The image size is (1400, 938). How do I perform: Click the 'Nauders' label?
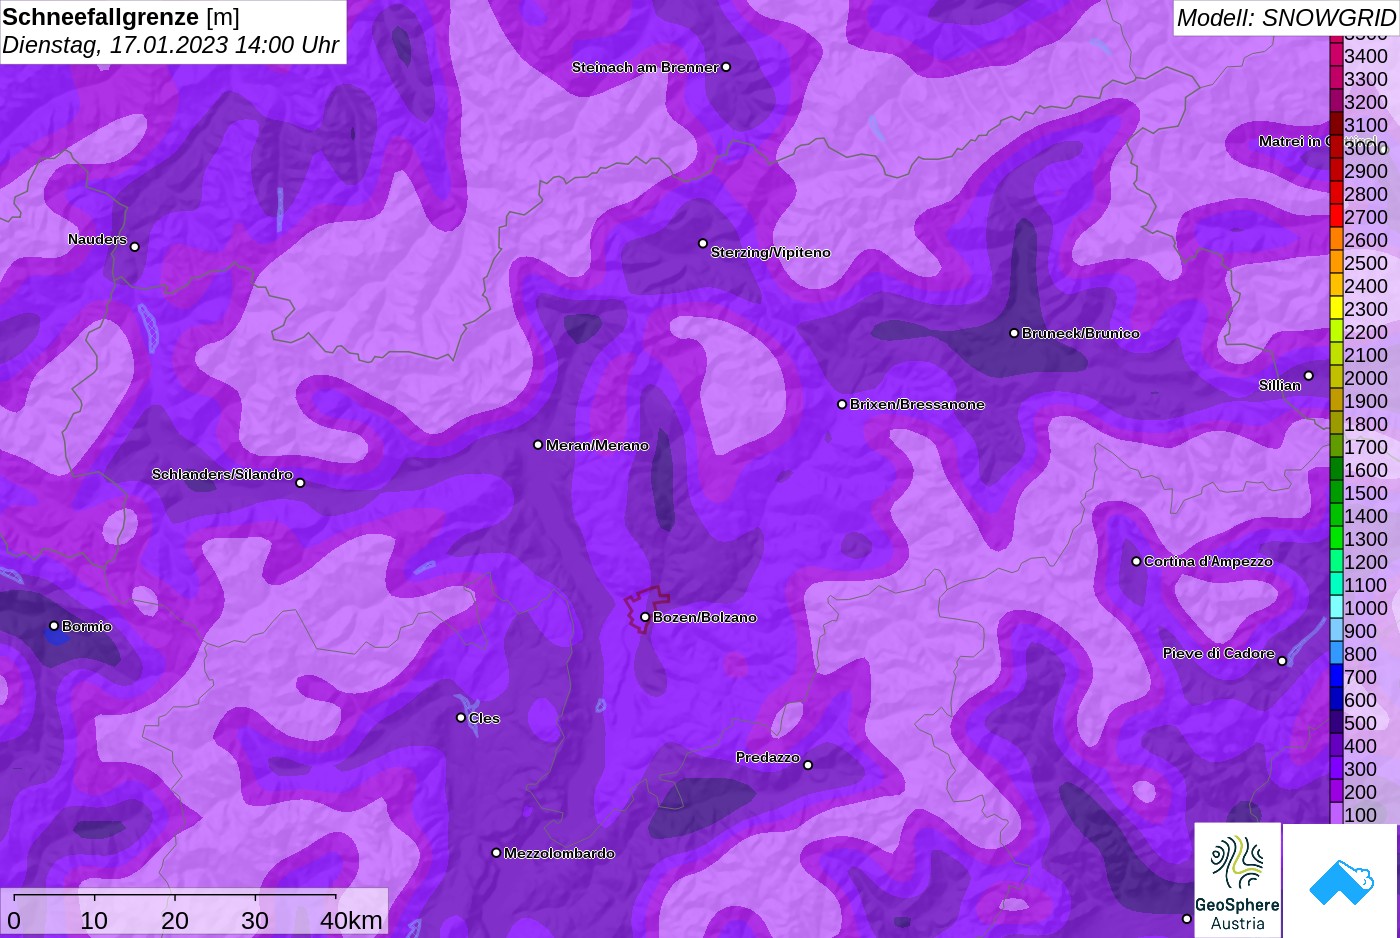tap(97, 239)
